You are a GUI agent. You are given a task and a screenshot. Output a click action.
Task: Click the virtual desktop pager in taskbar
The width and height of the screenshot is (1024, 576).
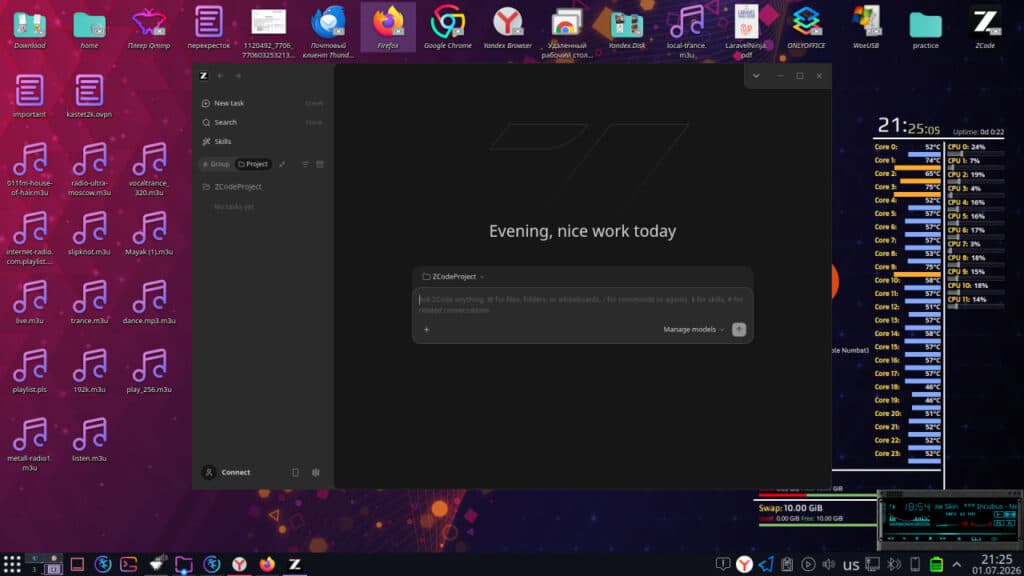coord(44,564)
